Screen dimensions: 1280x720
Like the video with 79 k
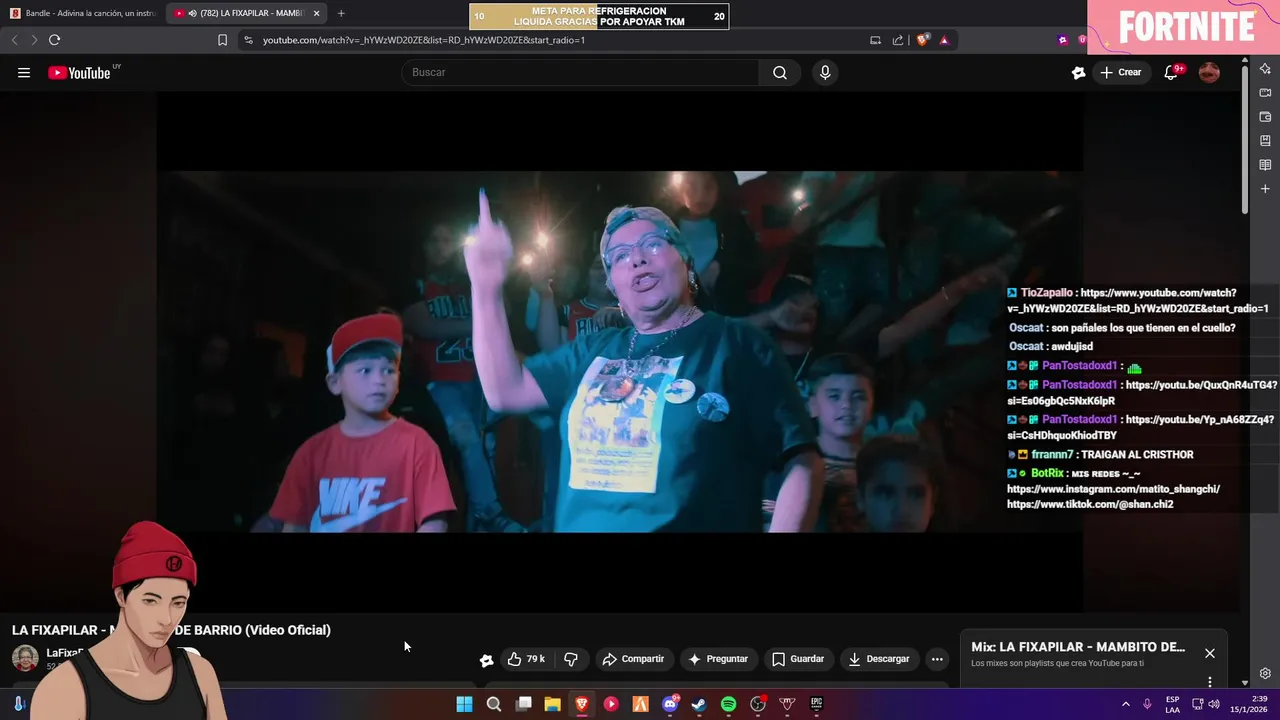[x=526, y=659]
